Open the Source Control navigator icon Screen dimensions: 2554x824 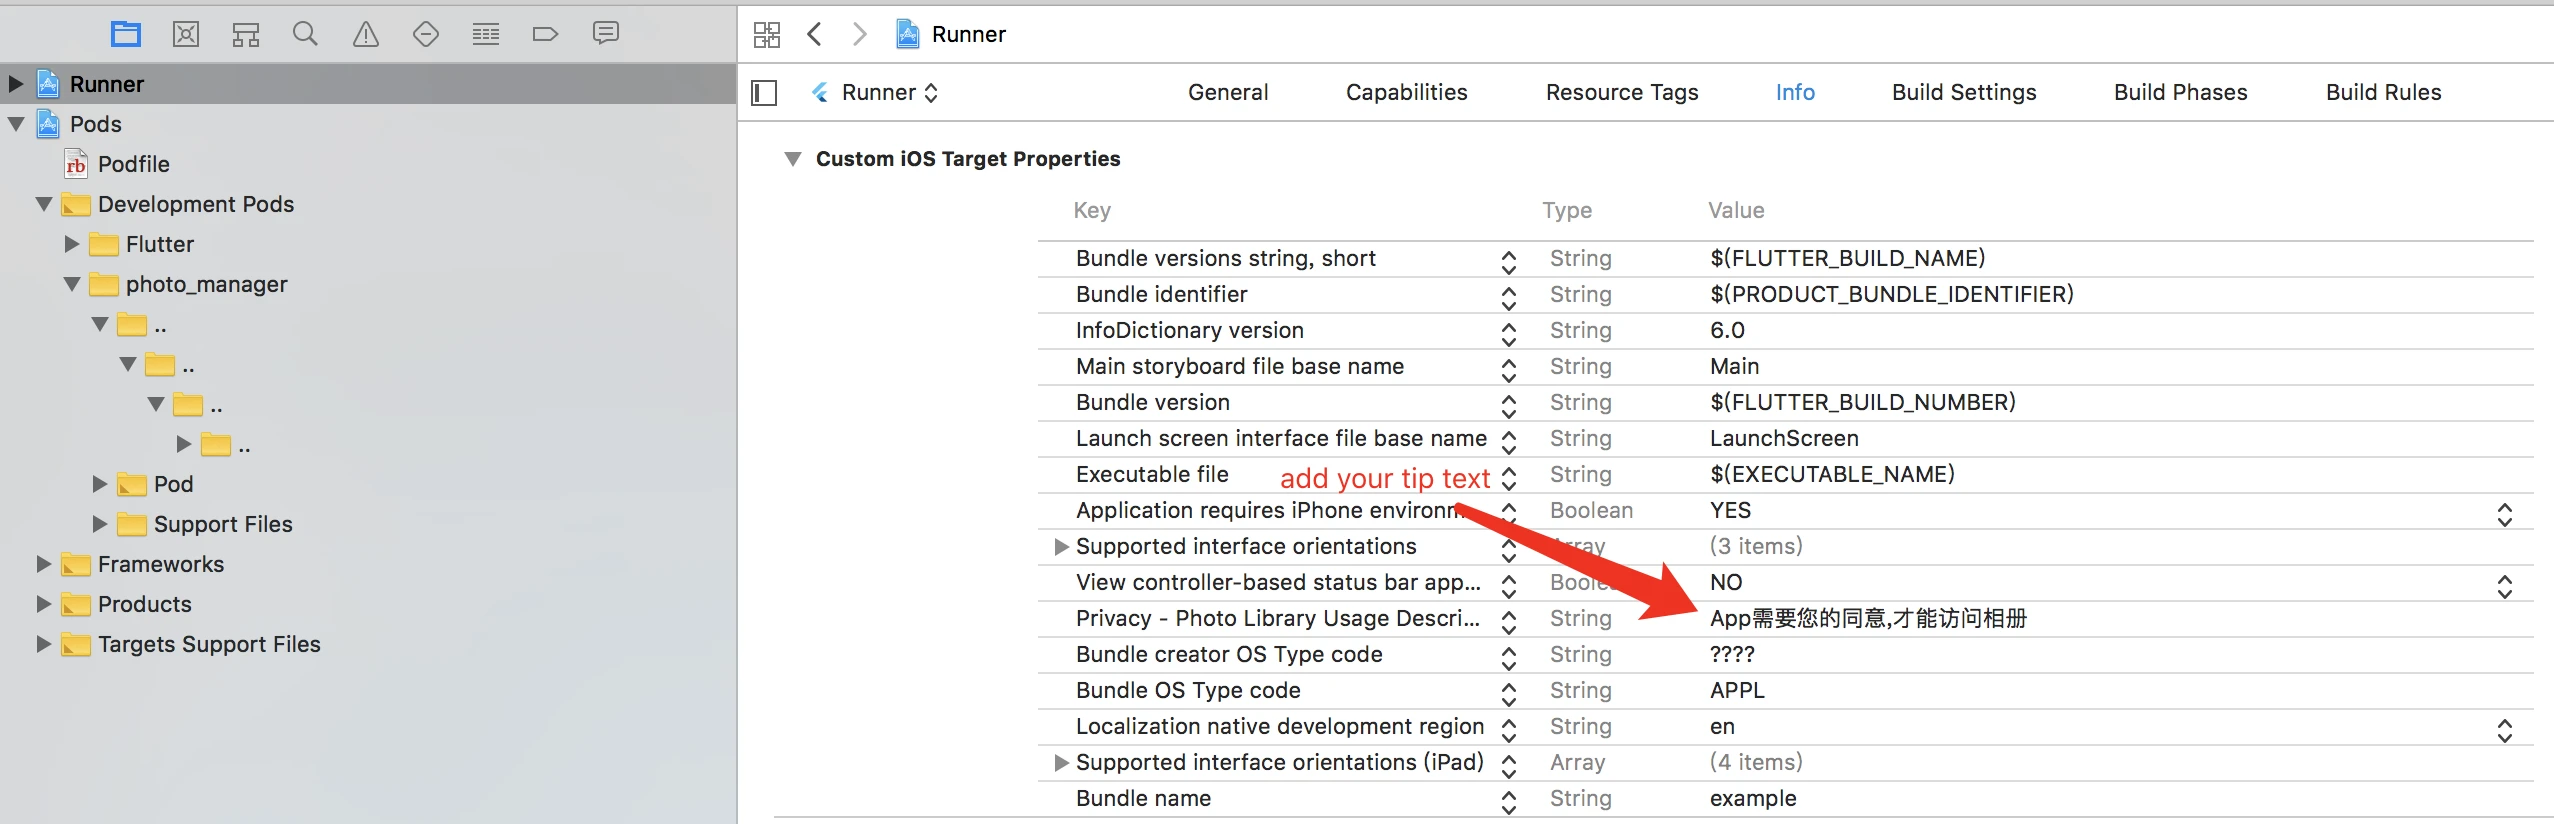186,35
